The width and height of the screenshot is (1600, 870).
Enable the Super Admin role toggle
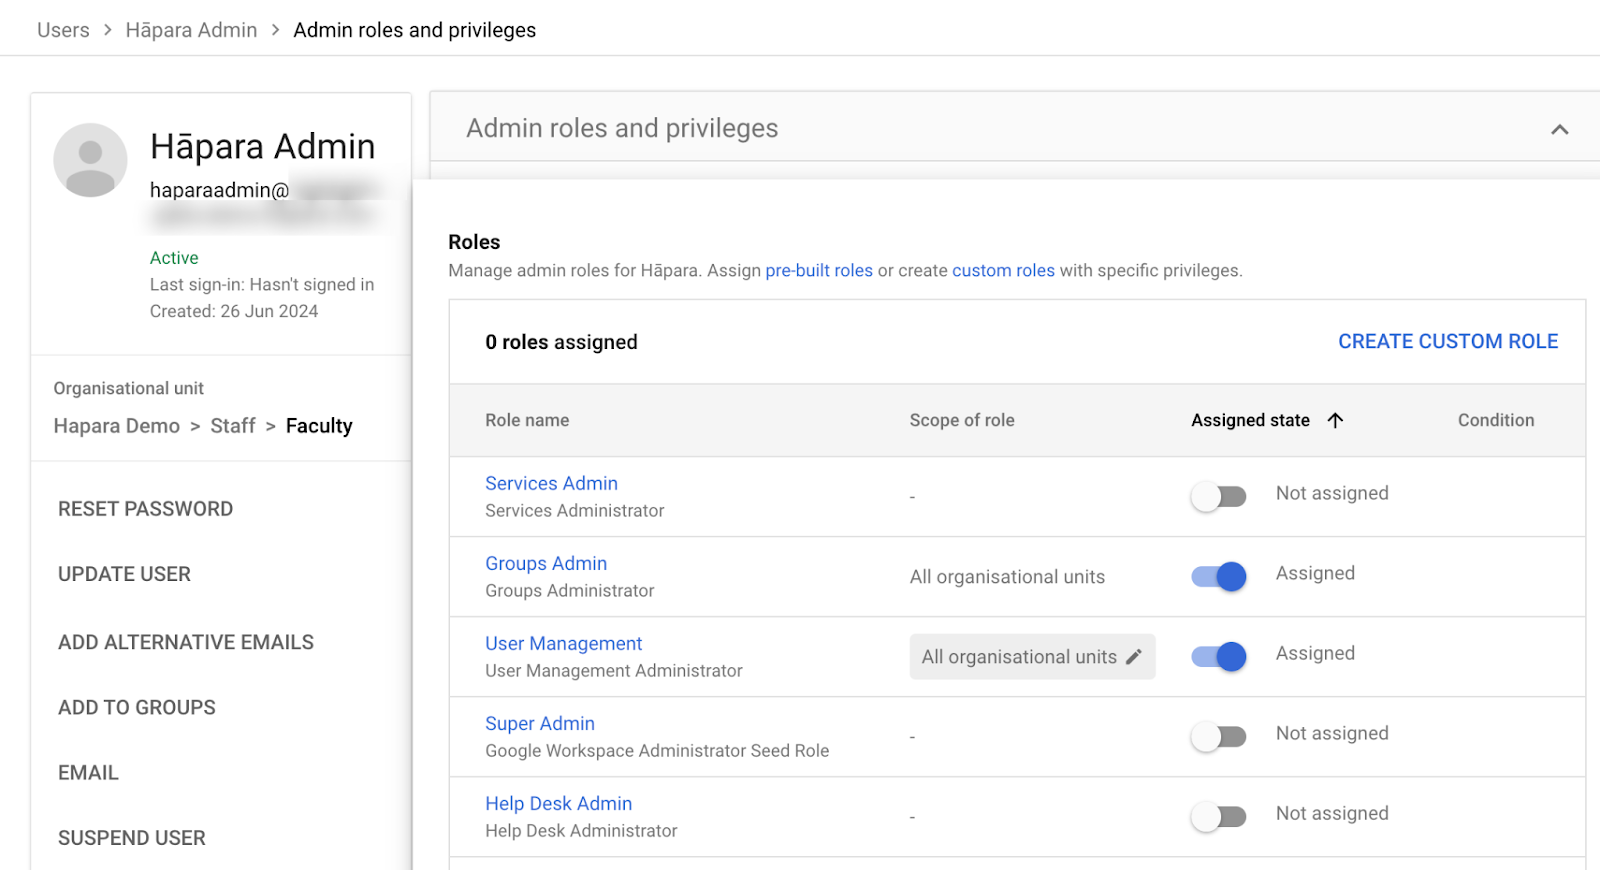1218,736
